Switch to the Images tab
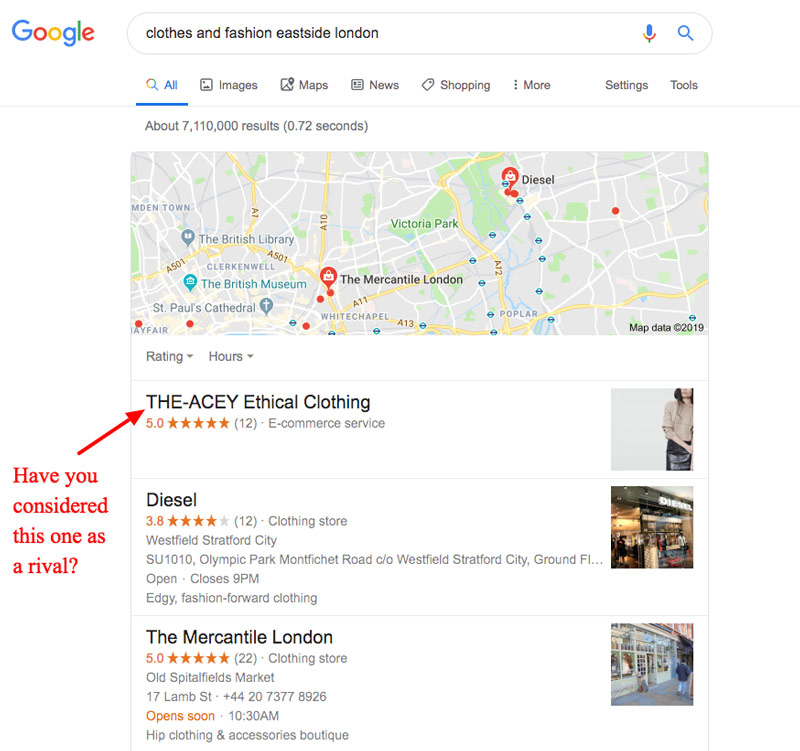The height and width of the screenshot is (751, 800). point(229,85)
